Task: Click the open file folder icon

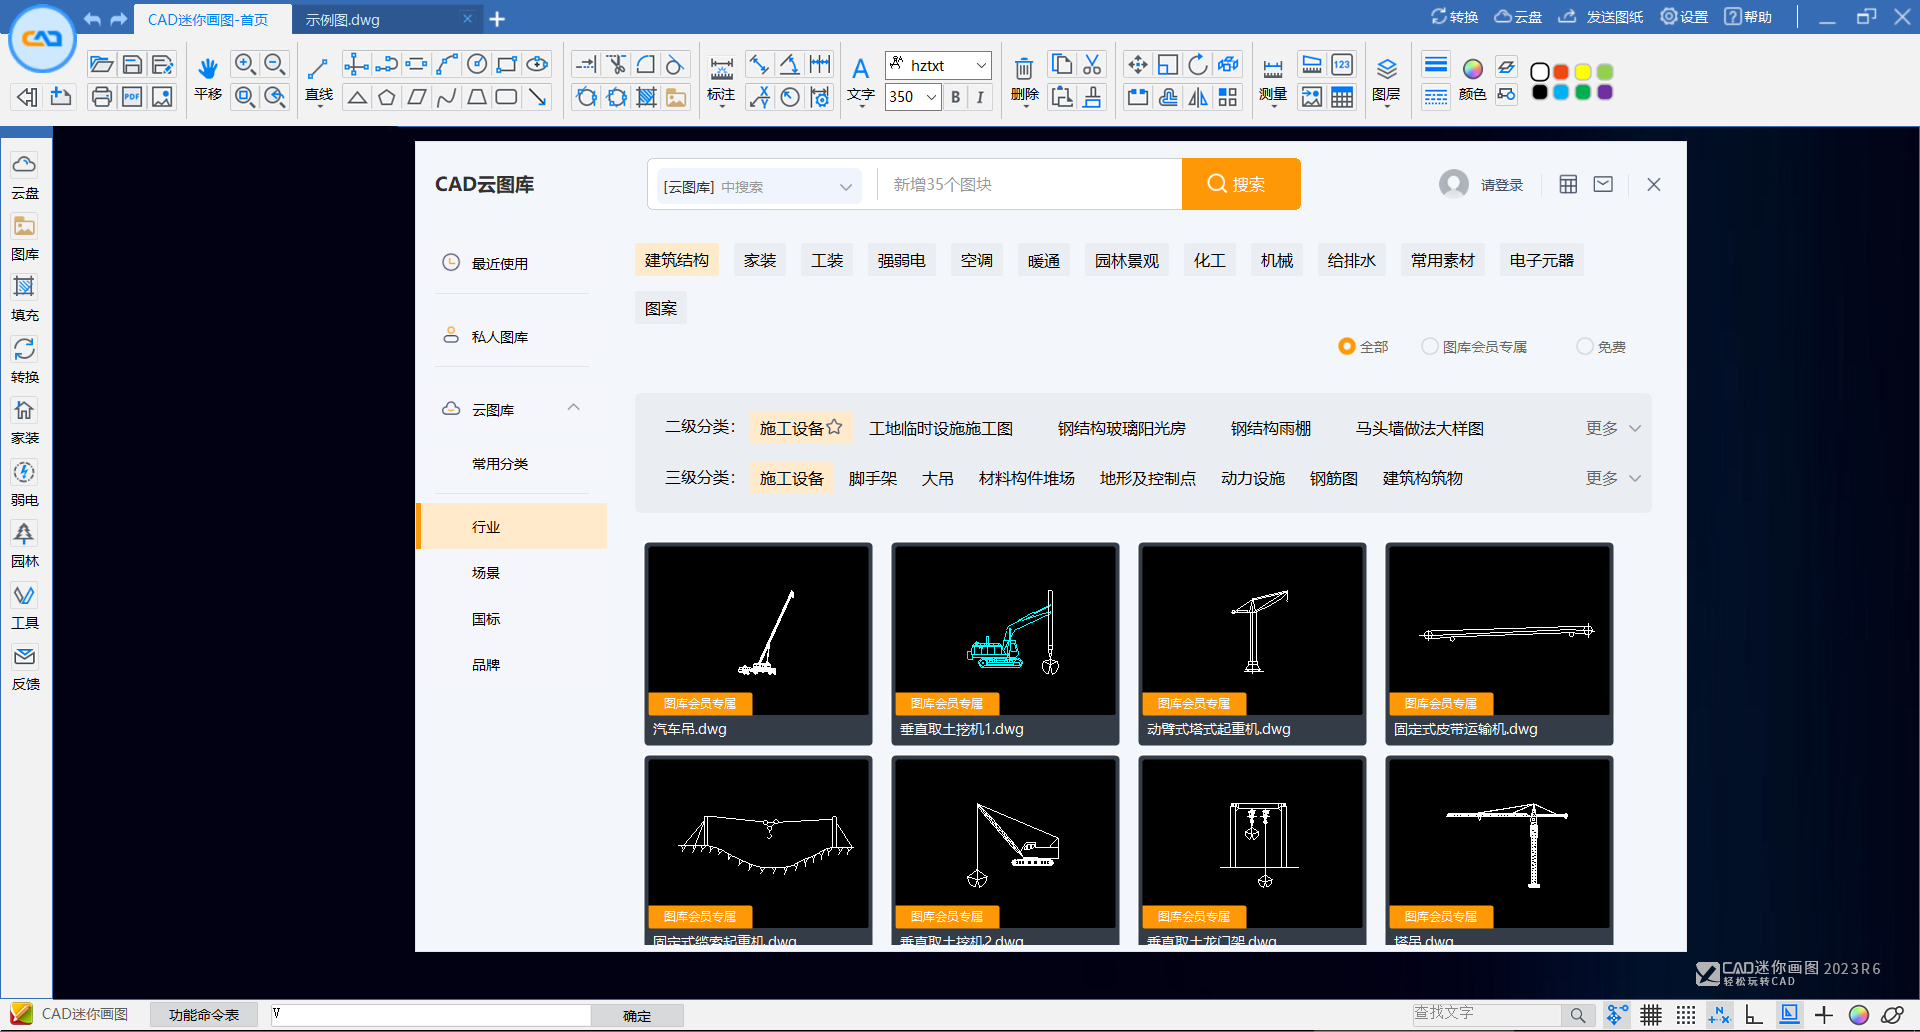Action: [101, 65]
